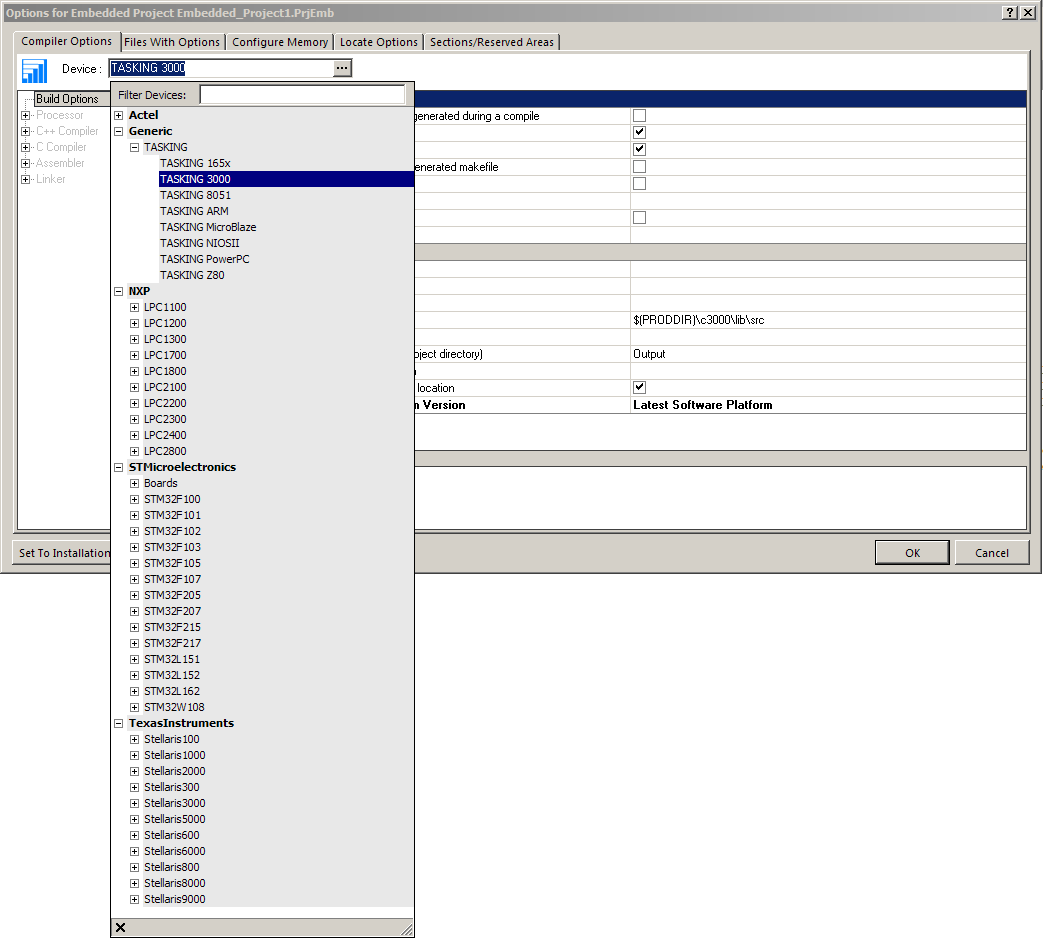The height and width of the screenshot is (939, 1043).
Task: Click the Device name field showing TASKING 3000
Action: point(221,68)
